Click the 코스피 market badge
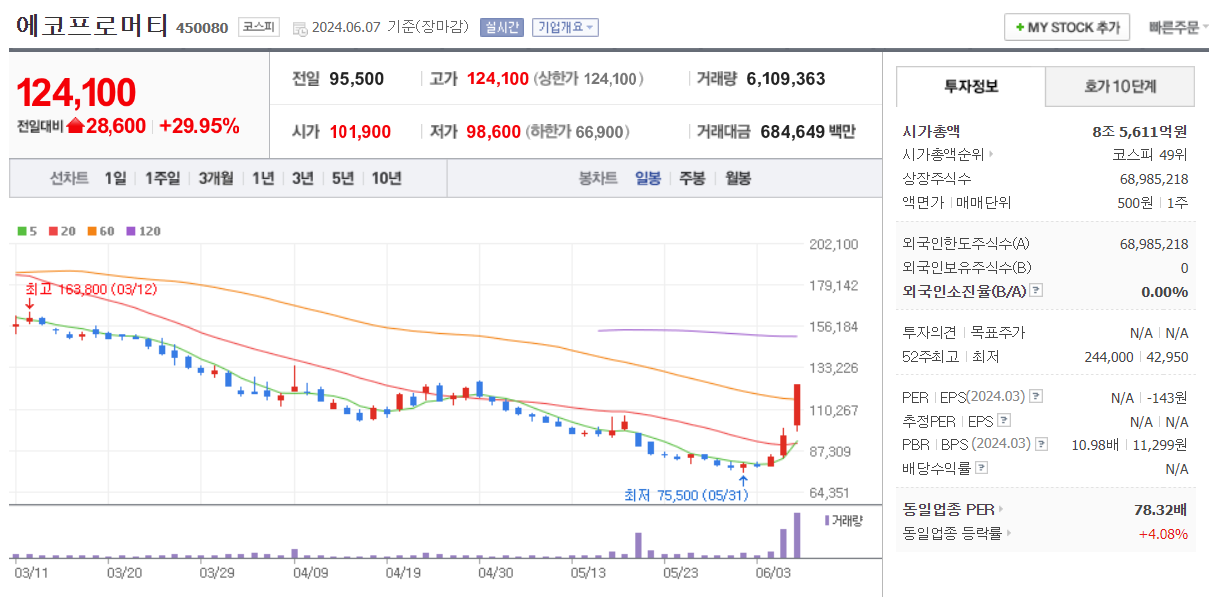The height and width of the screenshot is (597, 1215). click(258, 27)
